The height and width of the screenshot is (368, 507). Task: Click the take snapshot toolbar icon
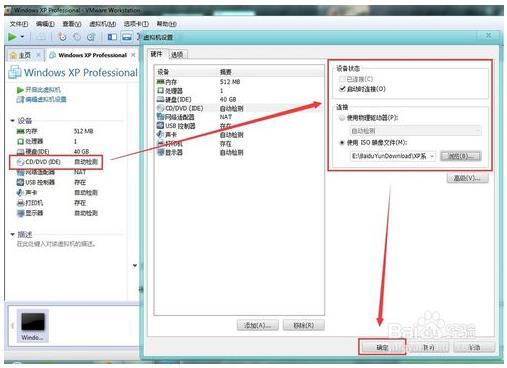pos(62,37)
